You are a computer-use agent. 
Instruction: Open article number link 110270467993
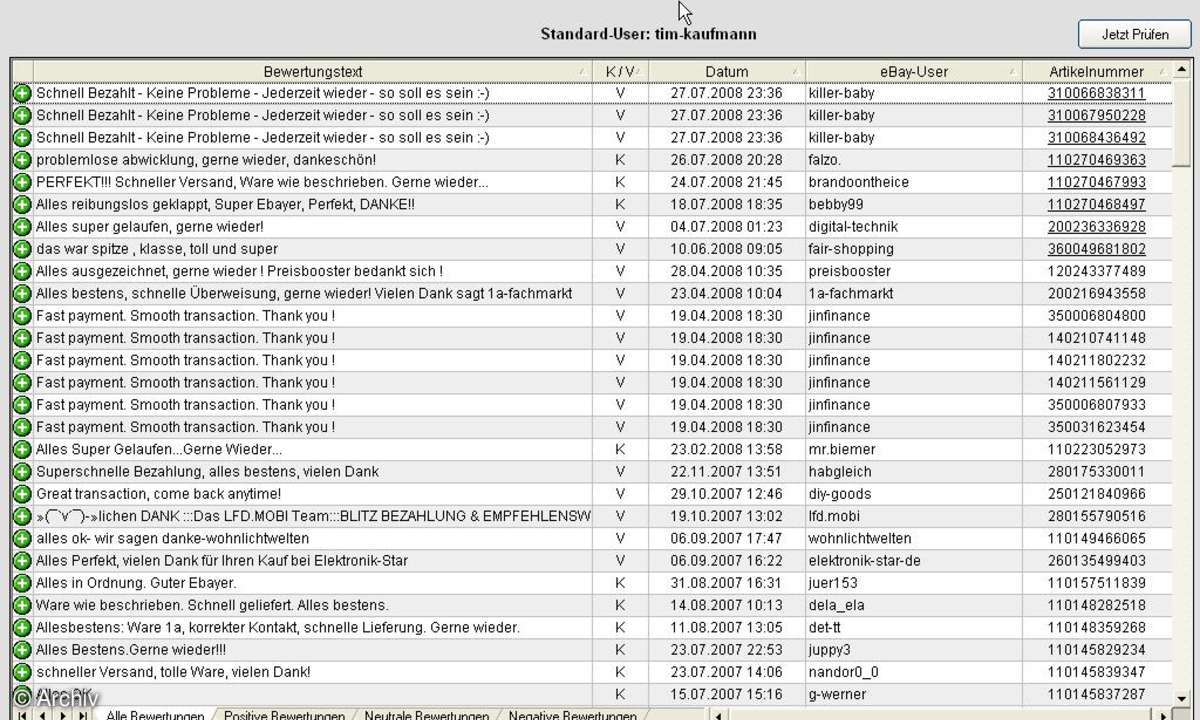click(1097, 182)
